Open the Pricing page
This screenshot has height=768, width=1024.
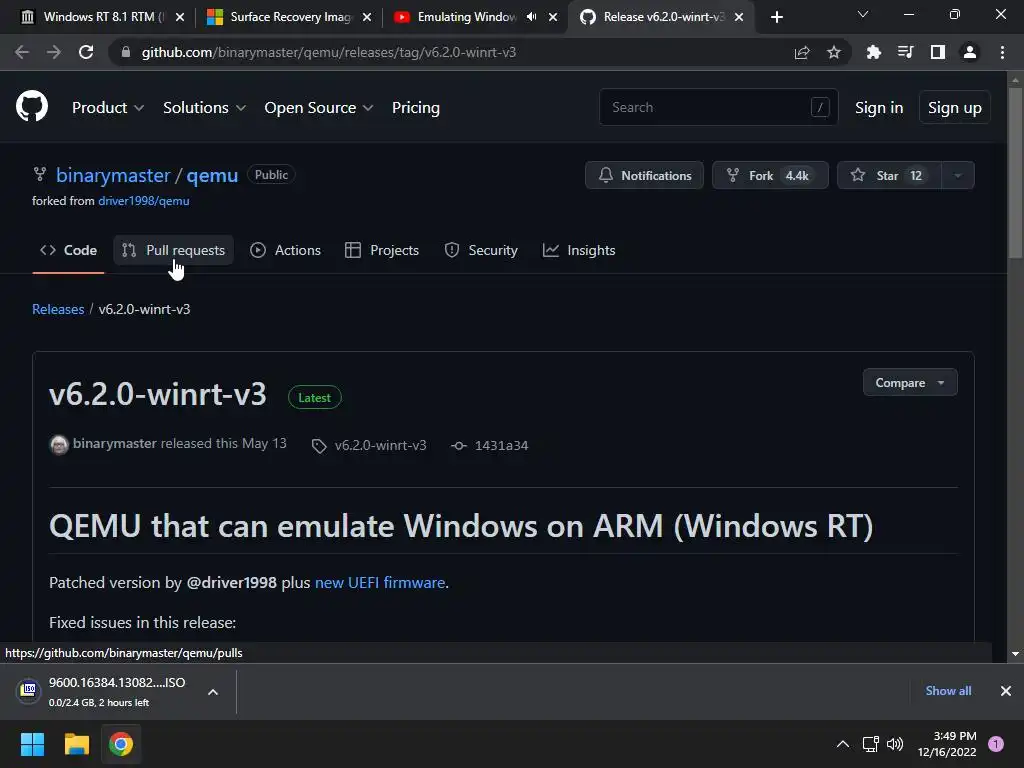[x=415, y=107]
